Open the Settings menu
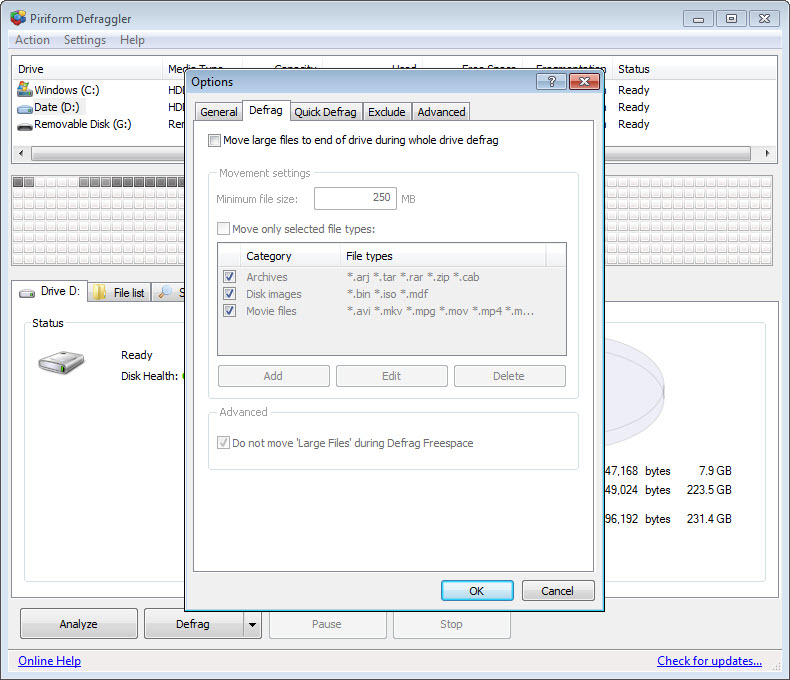790x680 pixels. pyautogui.click(x=85, y=40)
